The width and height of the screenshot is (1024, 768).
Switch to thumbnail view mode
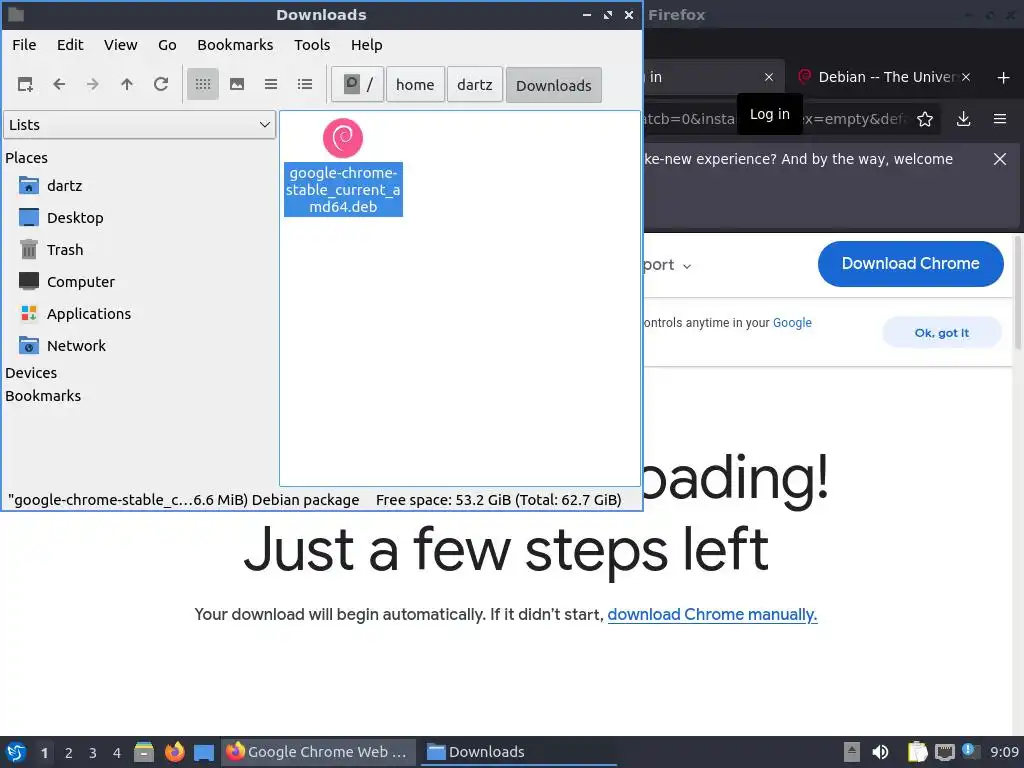[x=237, y=84]
